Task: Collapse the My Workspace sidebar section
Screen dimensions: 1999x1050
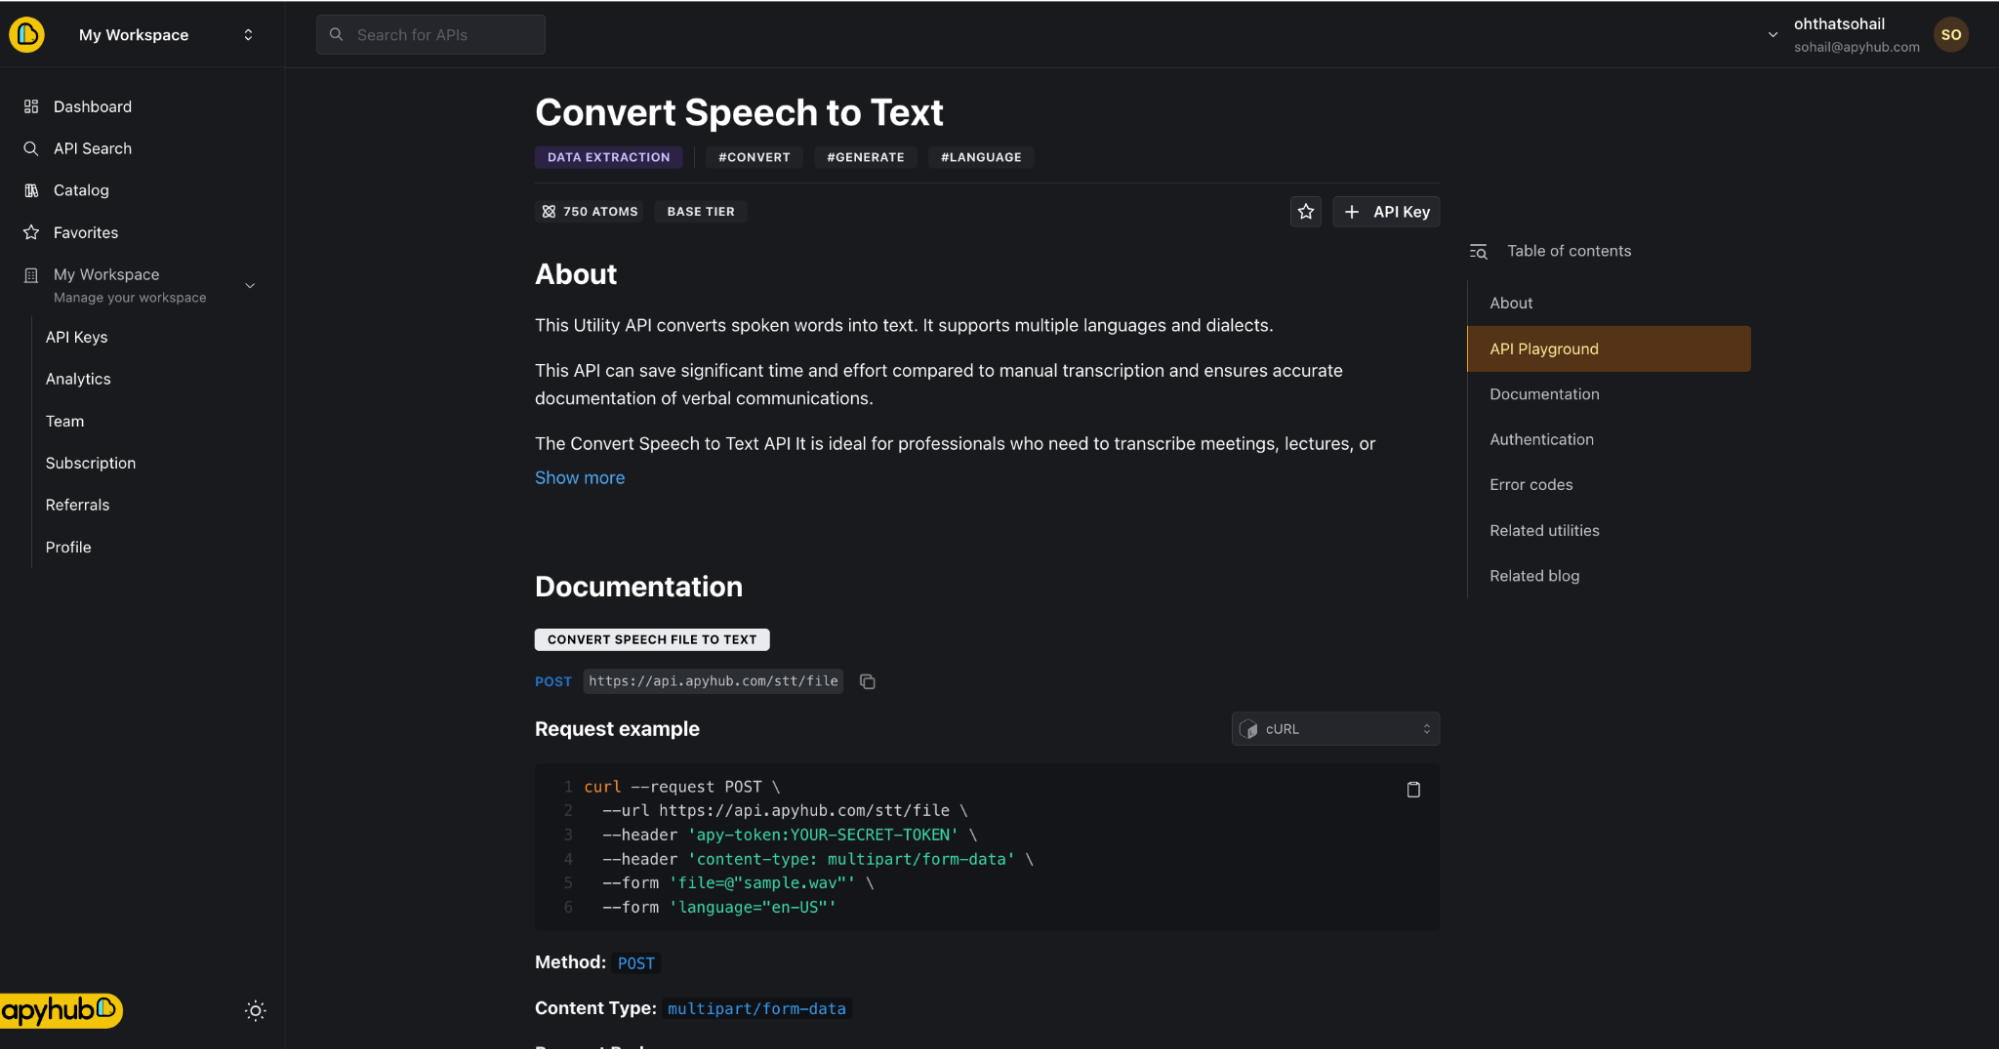Action: coord(250,286)
